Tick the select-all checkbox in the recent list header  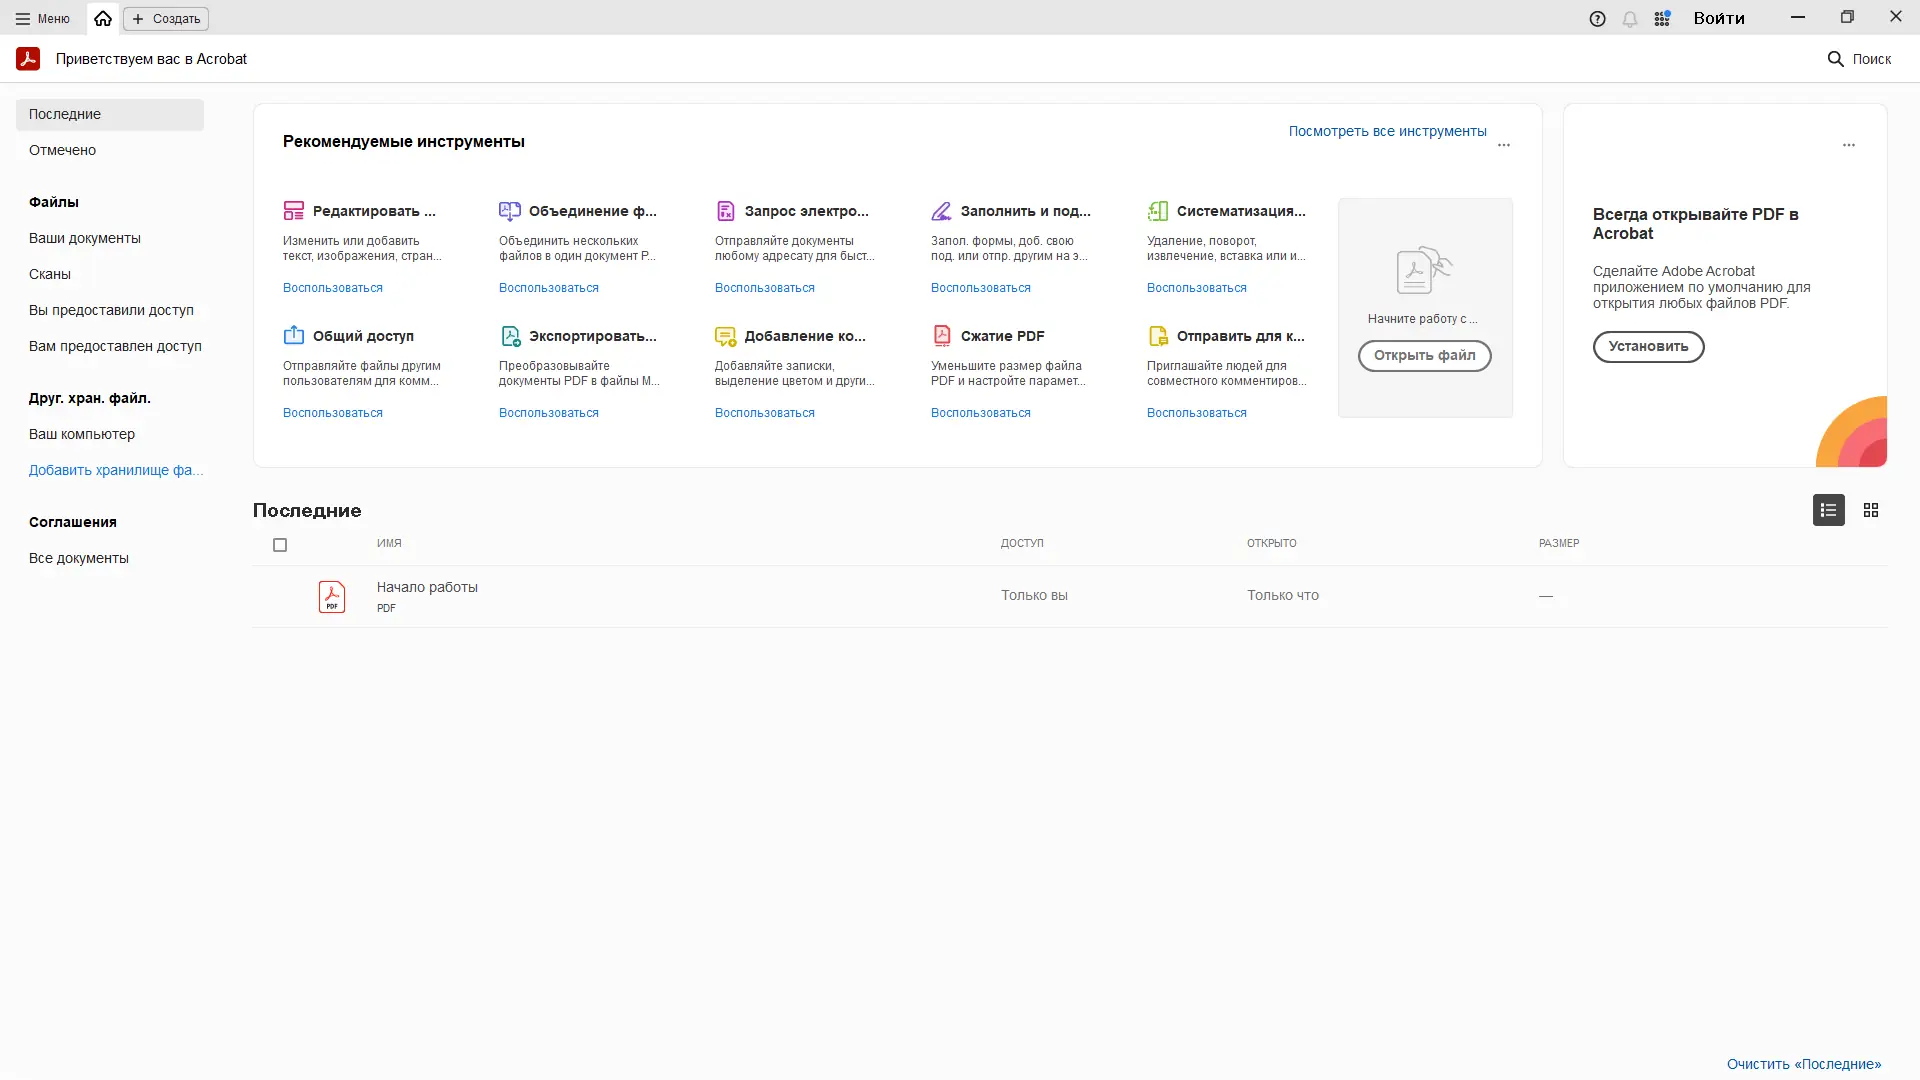click(280, 545)
